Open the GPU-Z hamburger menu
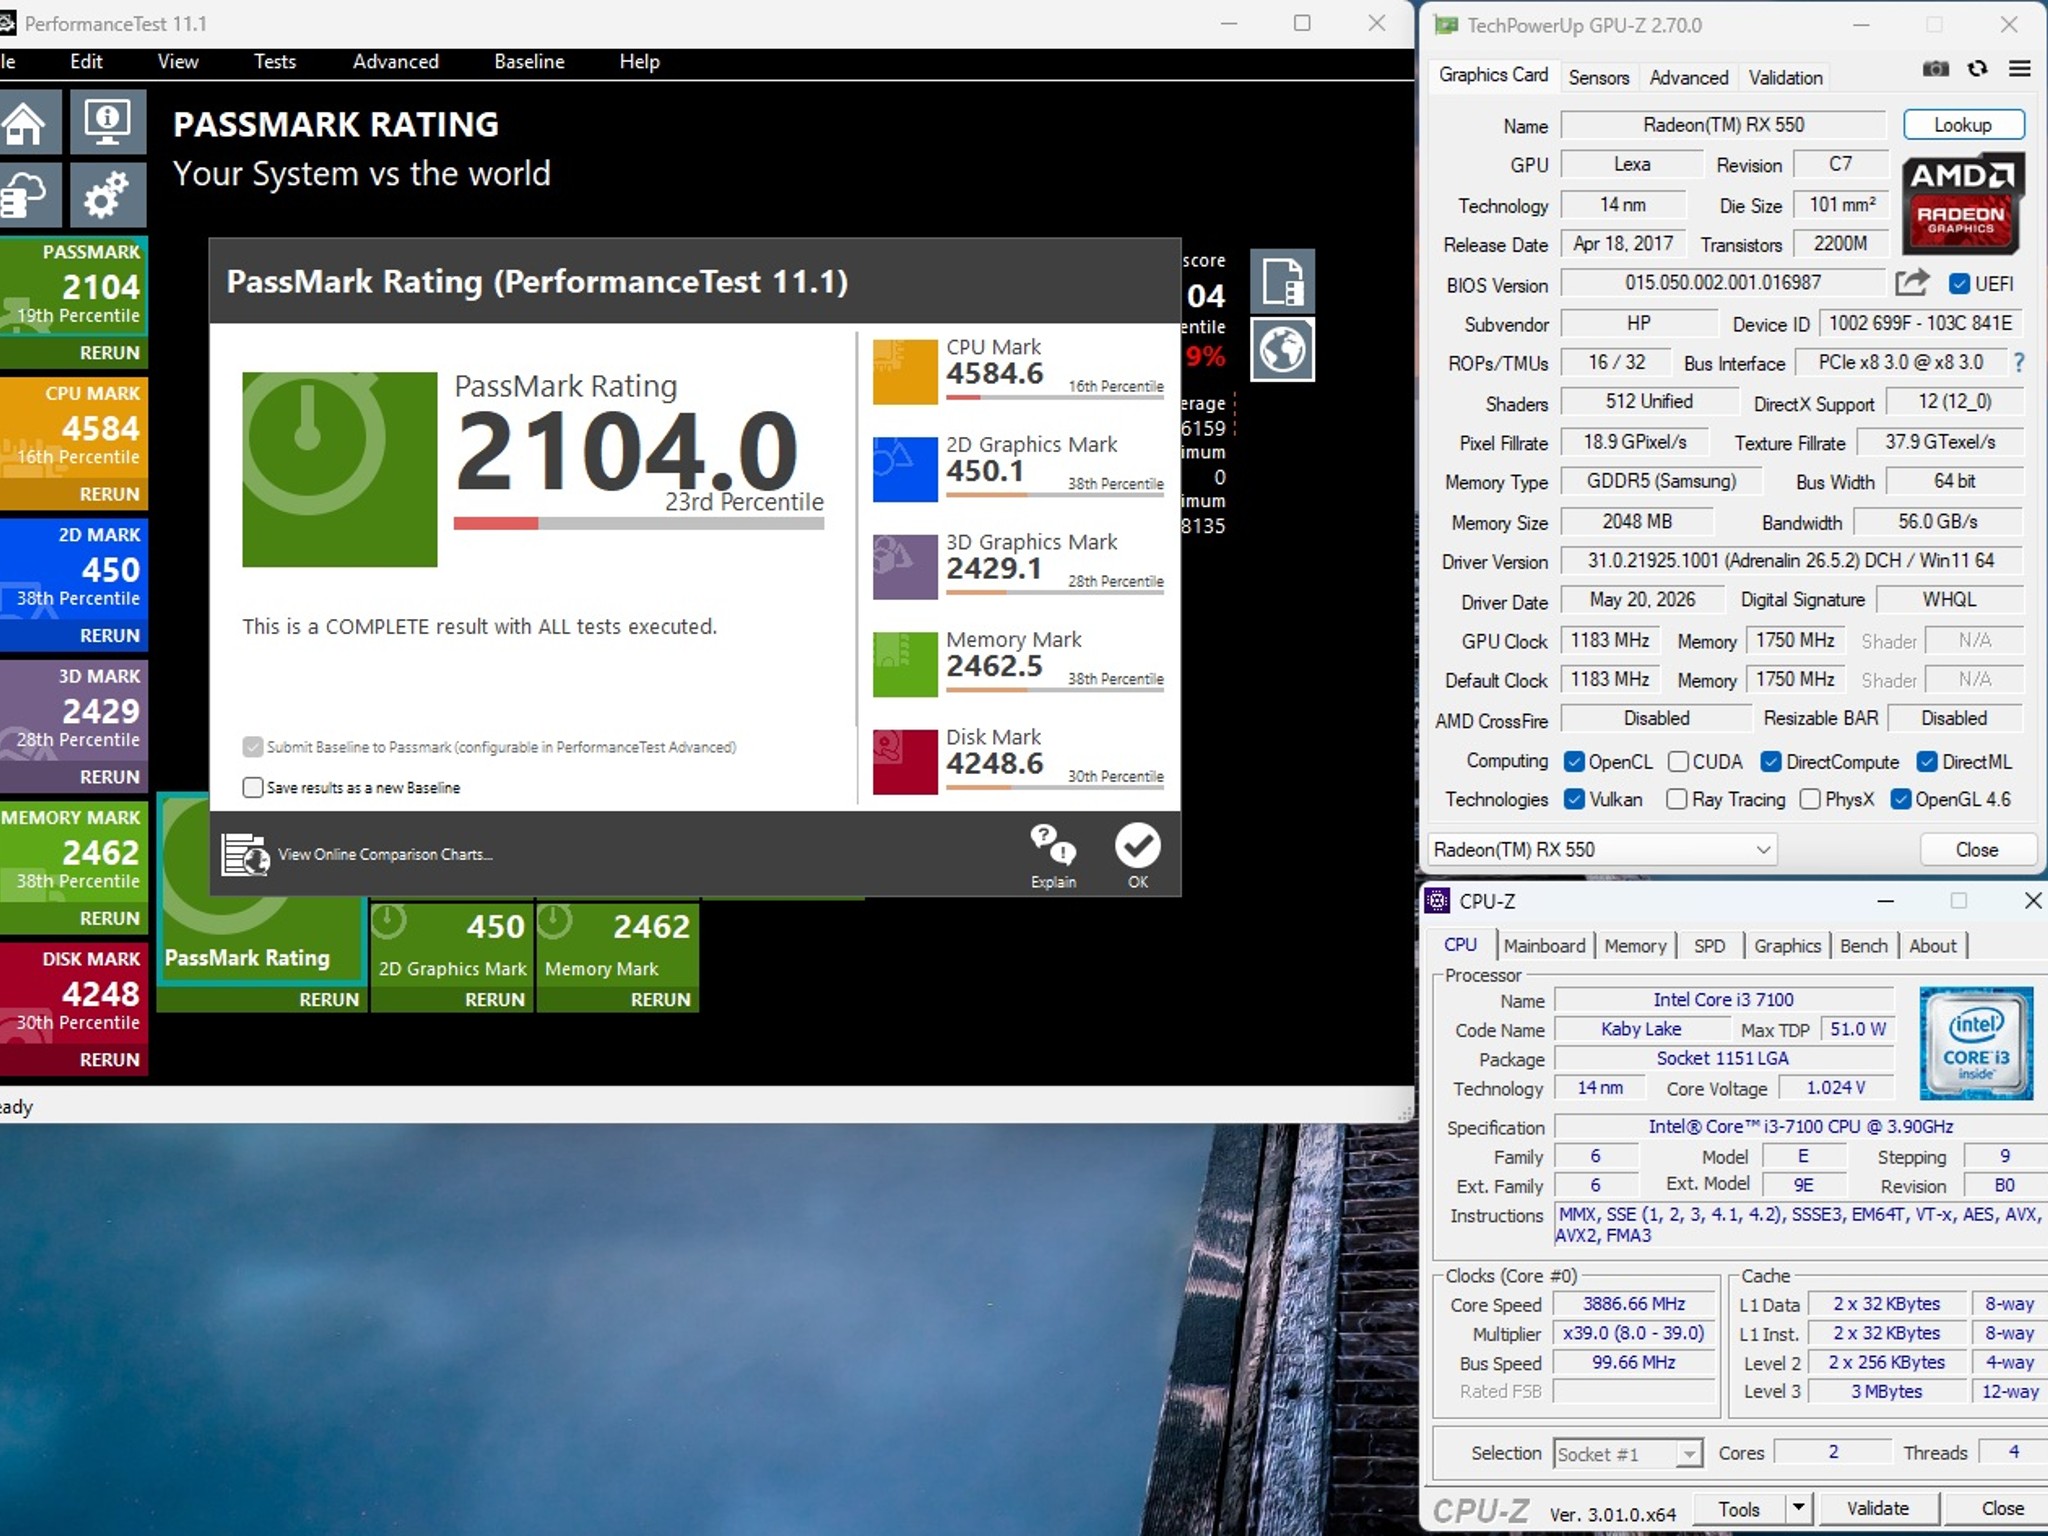Image resolution: width=2048 pixels, height=1536 pixels. coord(2019,69)
